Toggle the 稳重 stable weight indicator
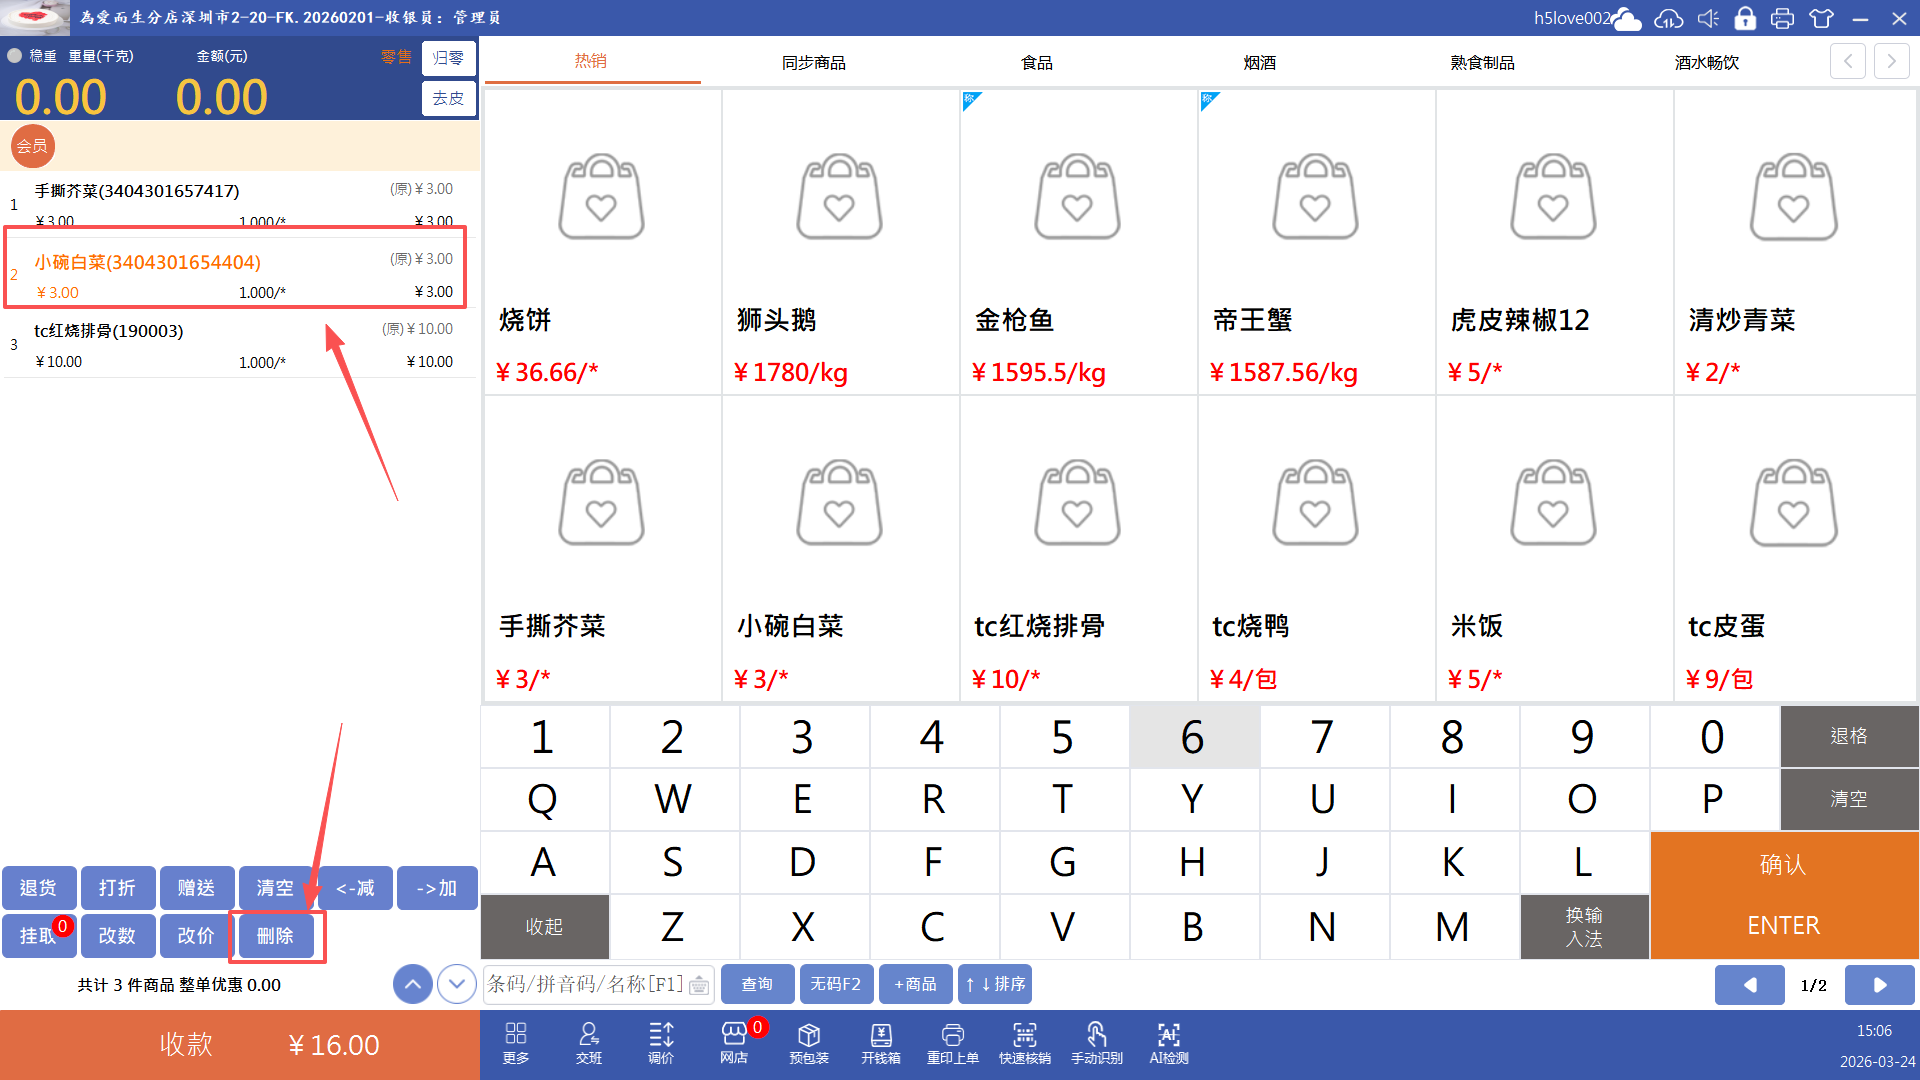 click(15, 56)
